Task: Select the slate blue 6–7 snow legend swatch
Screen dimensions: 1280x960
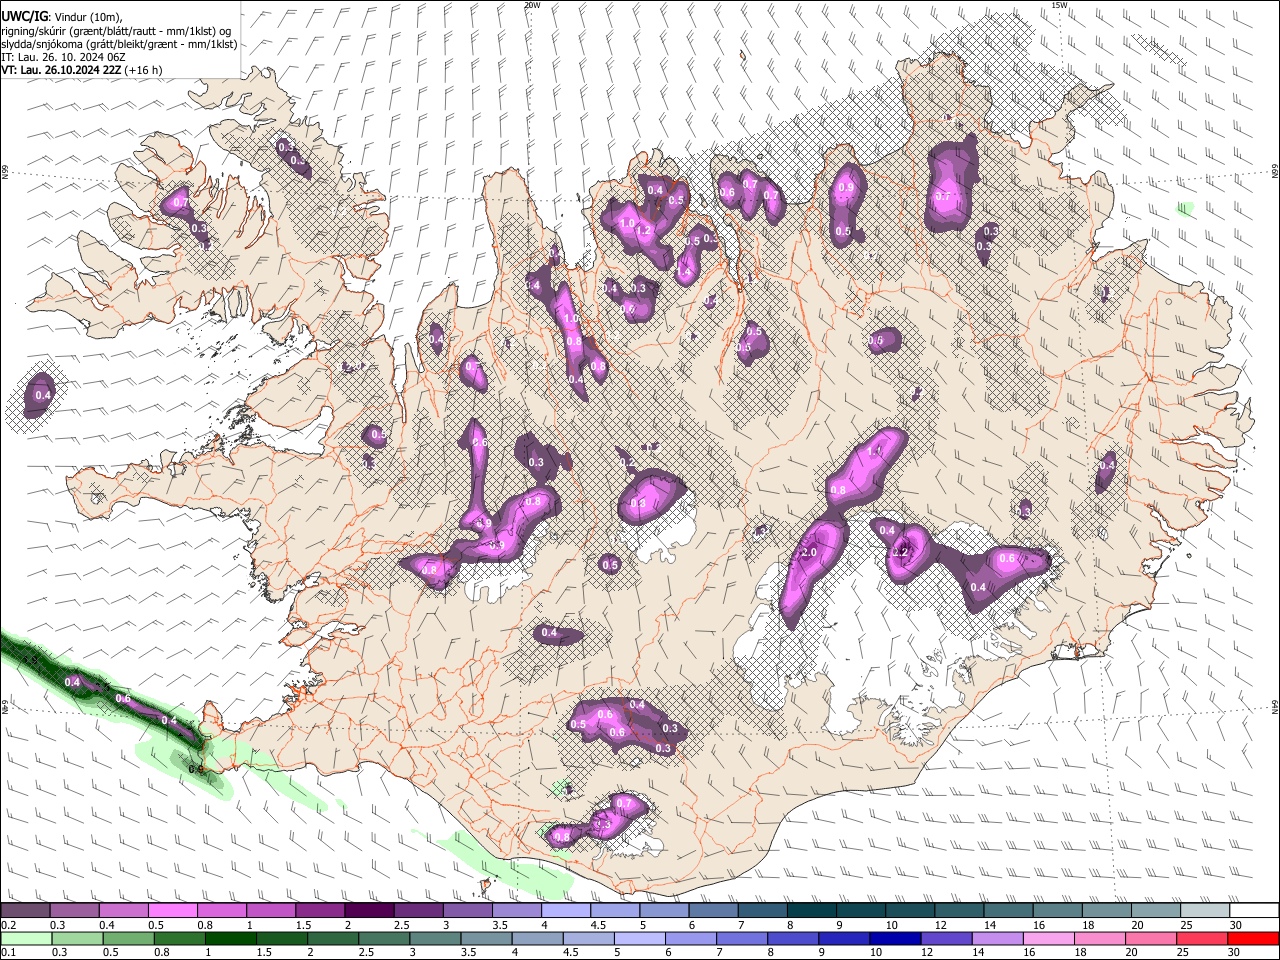Action: tap(713, 910)
